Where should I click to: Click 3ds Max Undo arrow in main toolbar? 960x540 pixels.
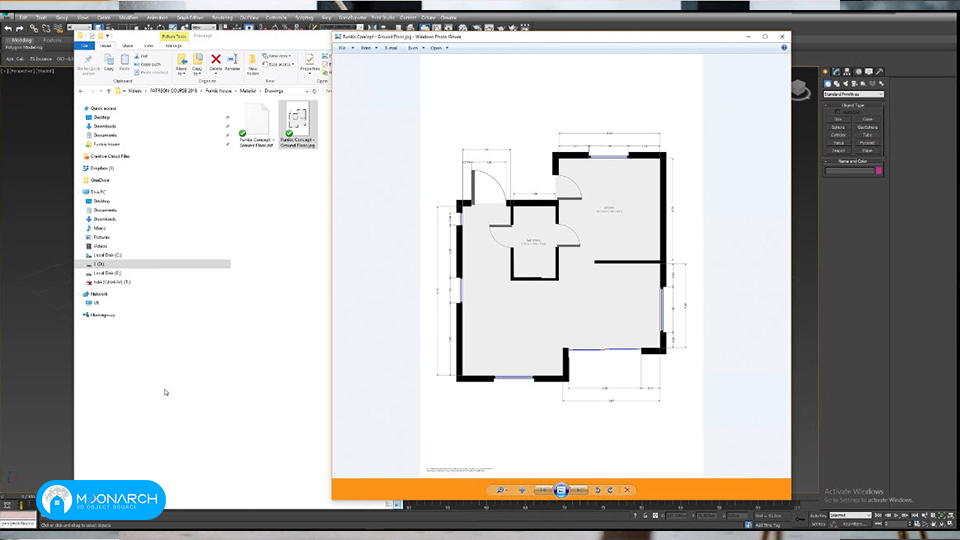[8, 28]
